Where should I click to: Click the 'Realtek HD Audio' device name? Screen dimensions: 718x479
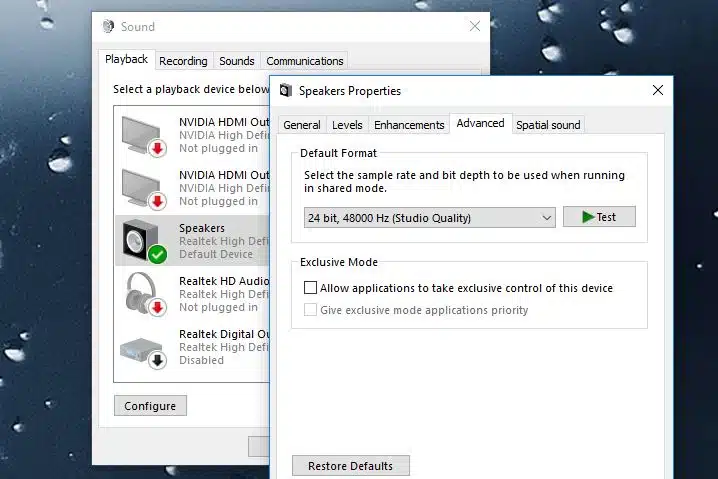224,281
